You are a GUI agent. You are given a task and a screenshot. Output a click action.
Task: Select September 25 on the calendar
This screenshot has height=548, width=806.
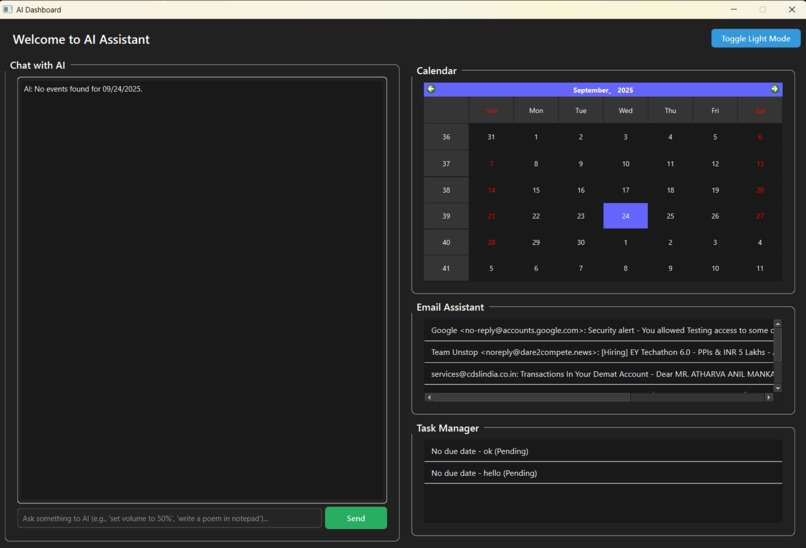670,216
